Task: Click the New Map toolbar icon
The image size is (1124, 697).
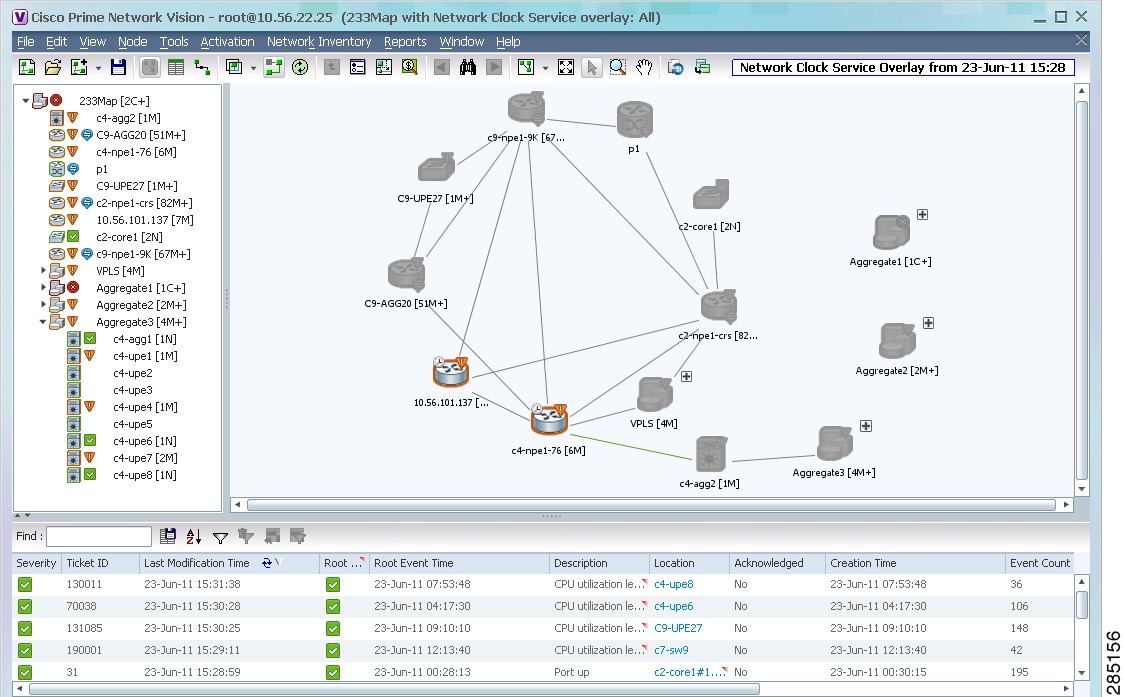Action: pos(27,67)
